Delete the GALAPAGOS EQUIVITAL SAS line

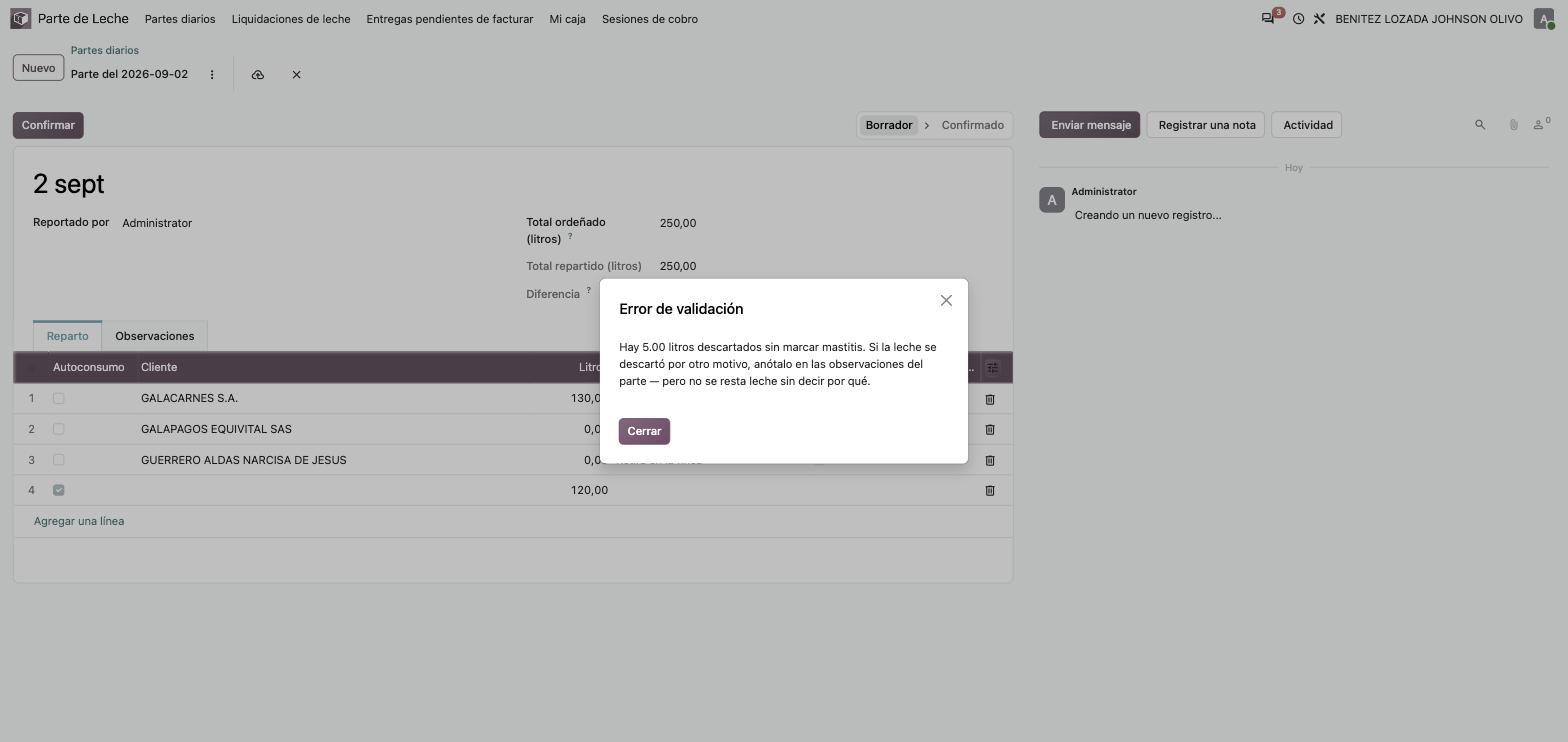990,430
